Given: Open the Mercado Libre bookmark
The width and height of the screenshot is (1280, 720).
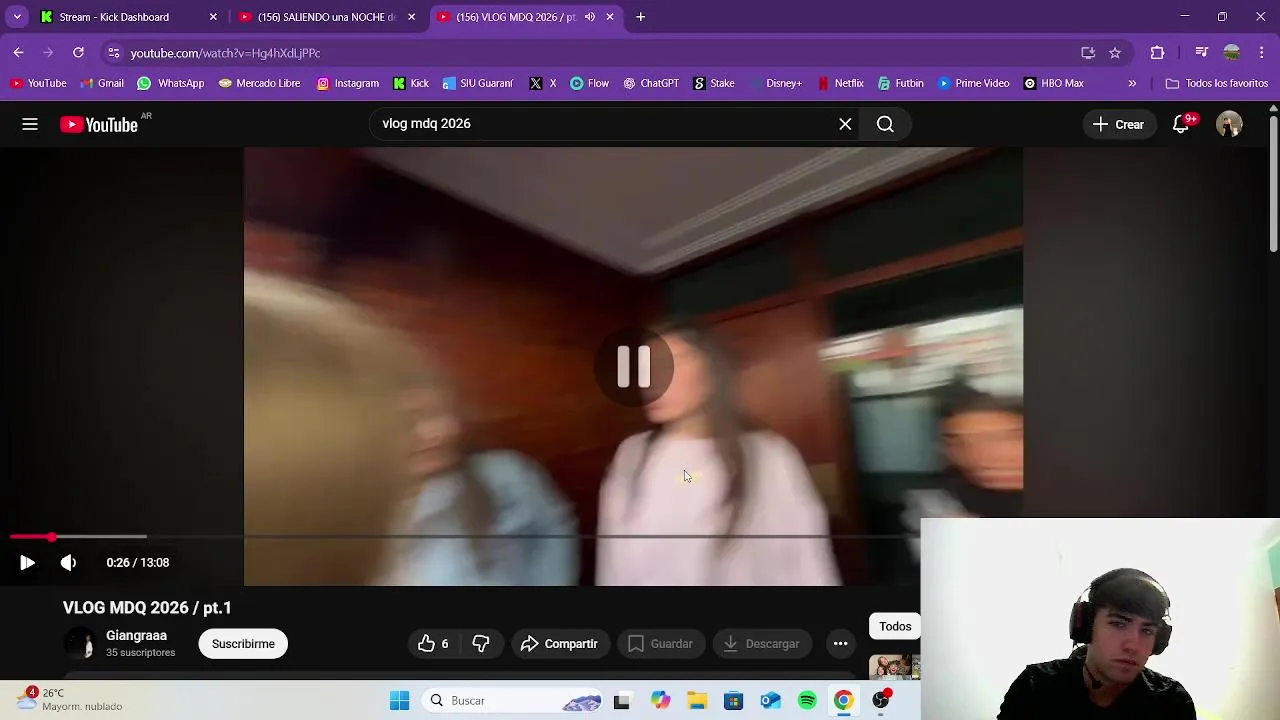Looking at the screenshot, I should (259, 83).
